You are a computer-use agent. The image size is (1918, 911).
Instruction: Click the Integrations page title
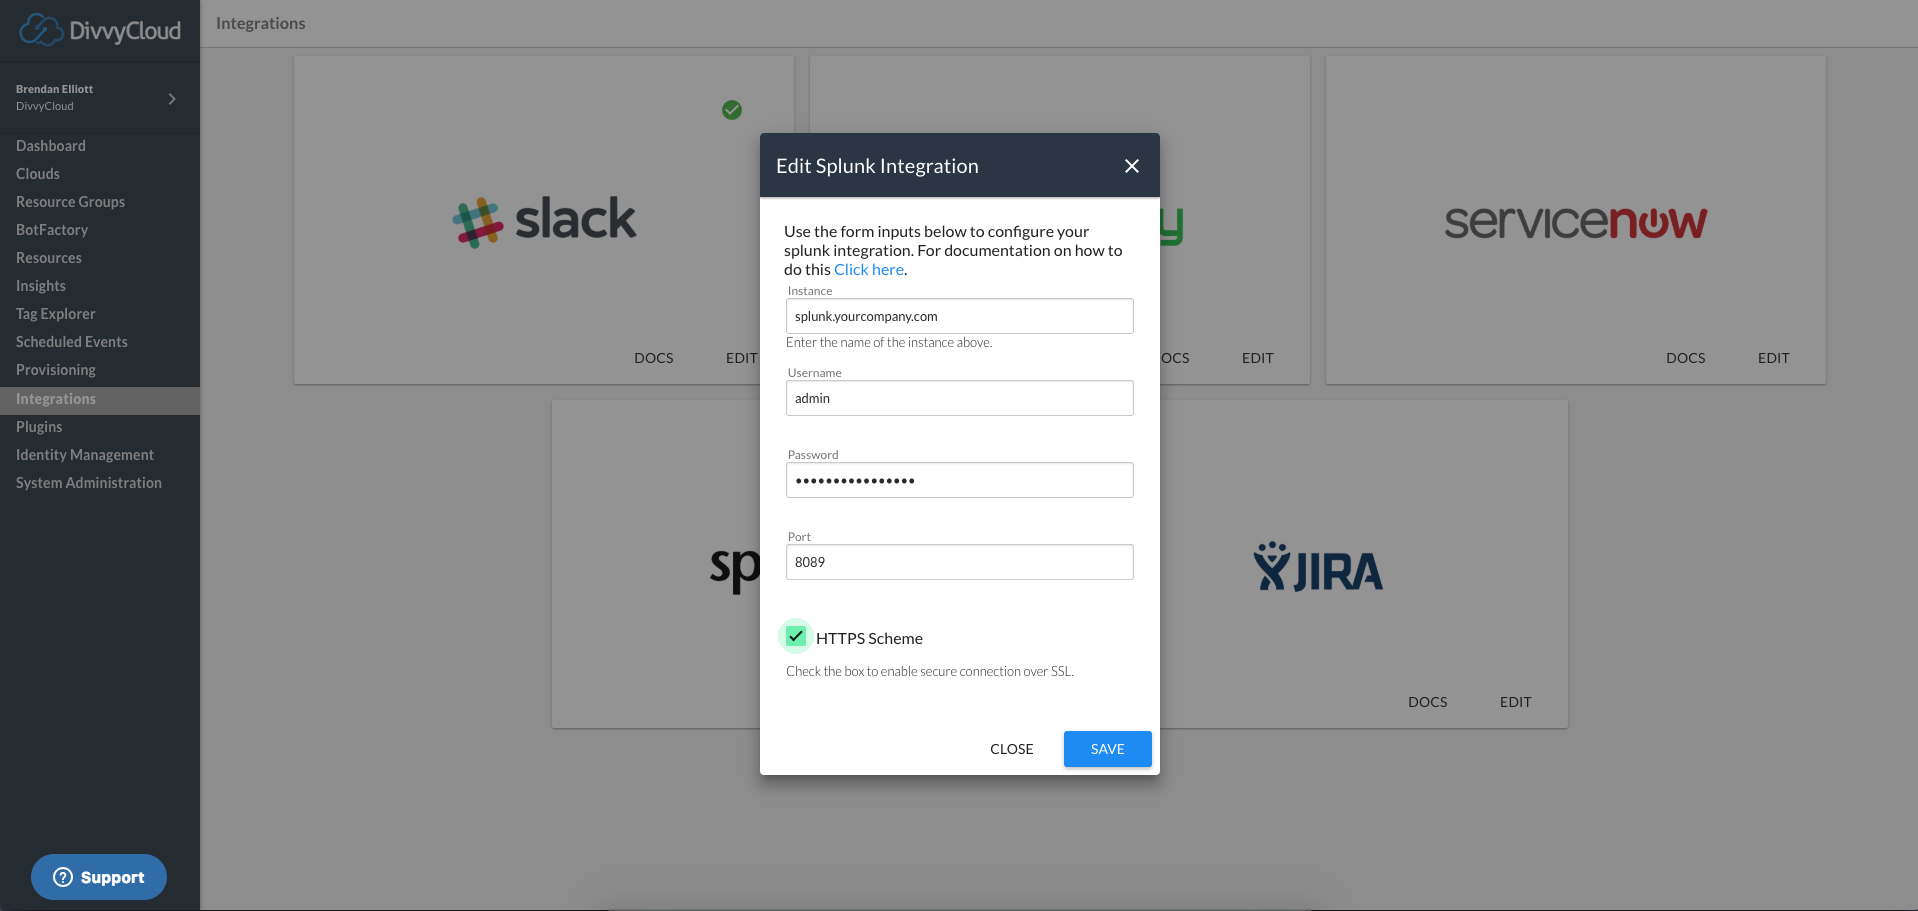click(x=261, y=23)
